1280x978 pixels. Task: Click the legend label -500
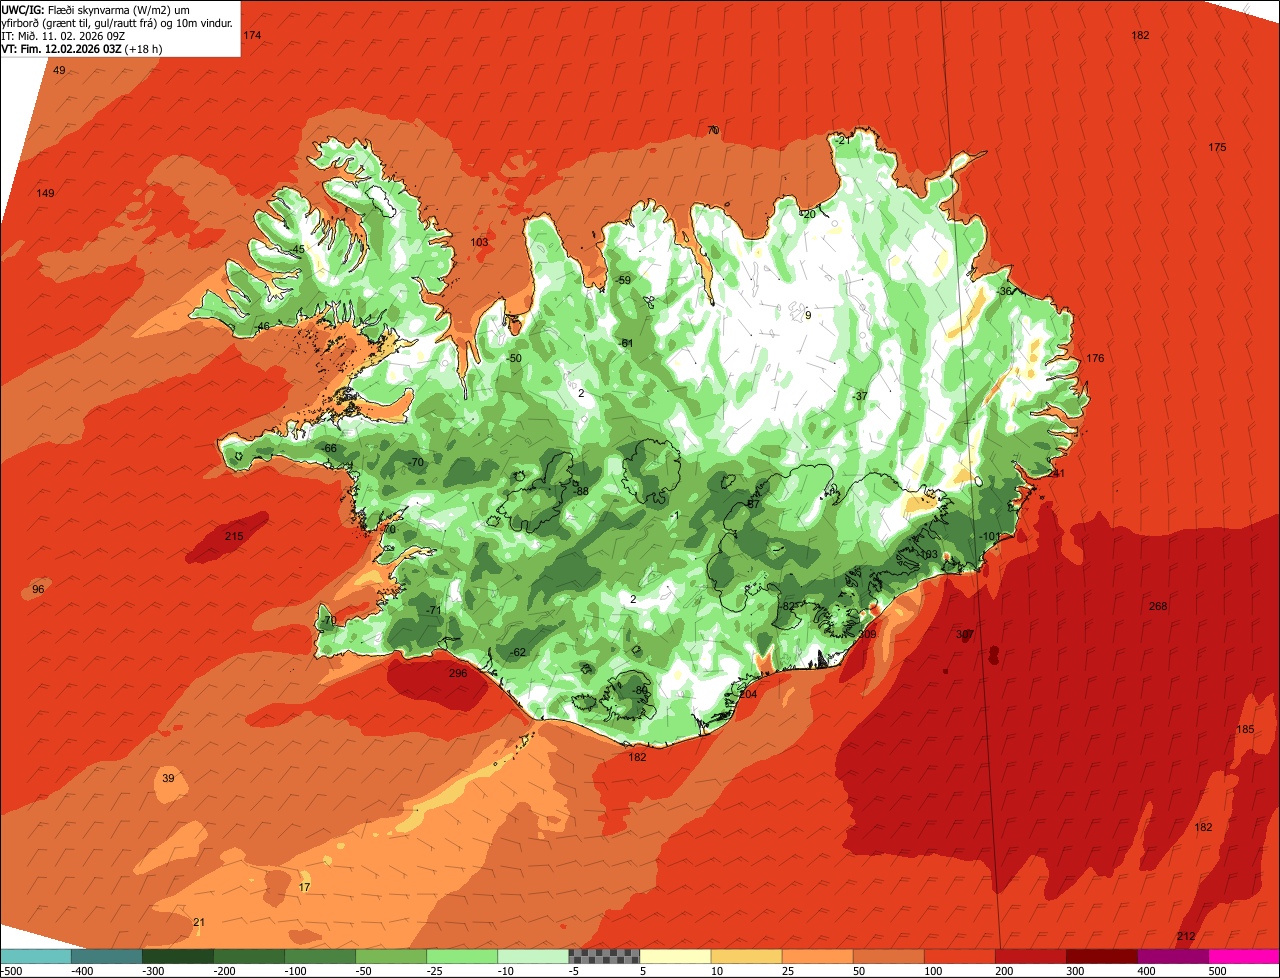(x=13, y=971)
